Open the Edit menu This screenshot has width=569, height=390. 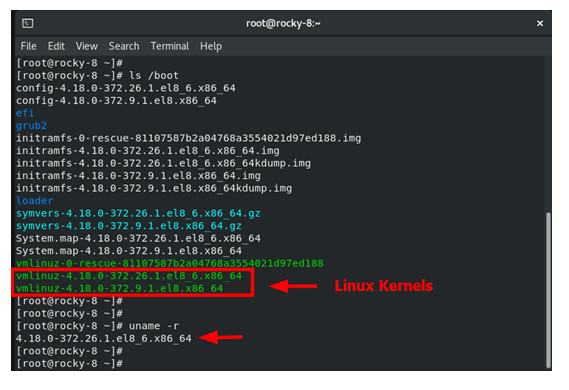pos(56,46)
